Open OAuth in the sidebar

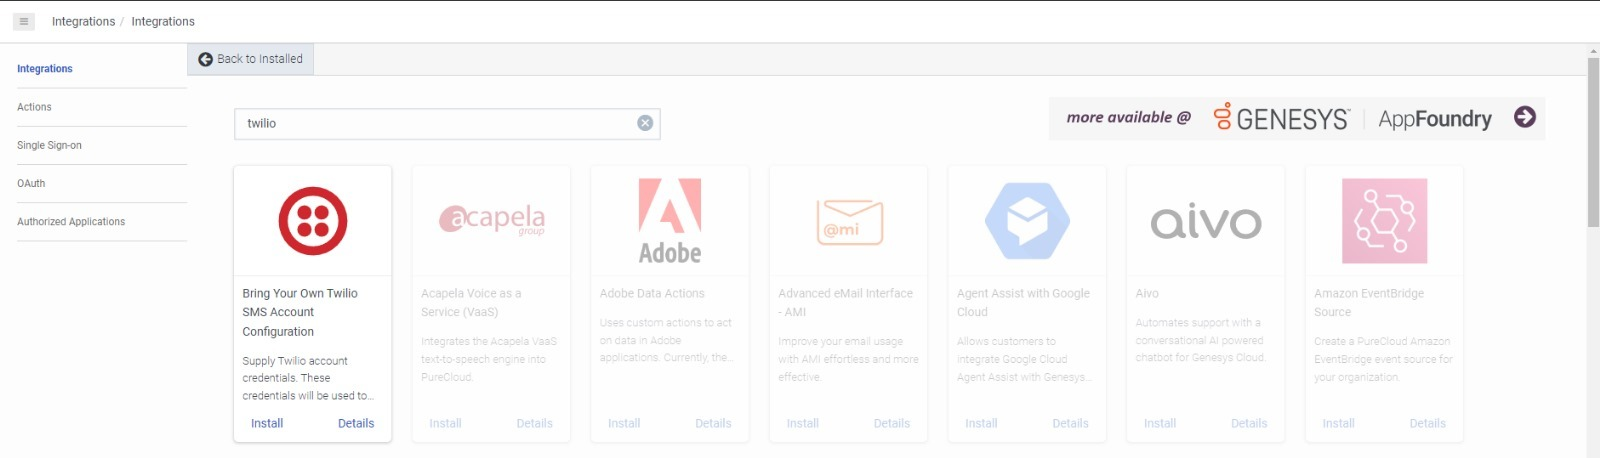(x=31, y=183)
